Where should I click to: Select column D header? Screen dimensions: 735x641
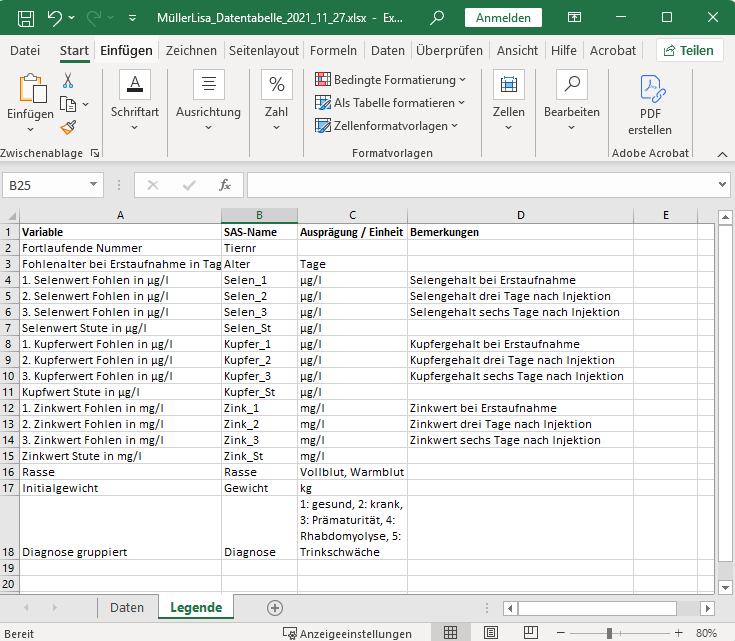[x=520, y=215]
